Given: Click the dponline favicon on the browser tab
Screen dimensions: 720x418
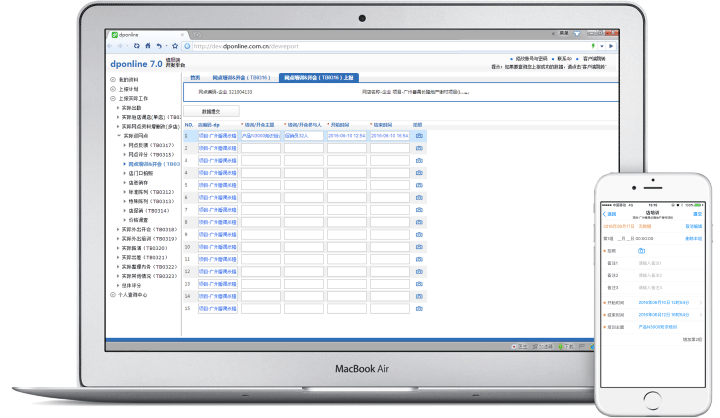Looking at the screenshot, I should [115, 35].
